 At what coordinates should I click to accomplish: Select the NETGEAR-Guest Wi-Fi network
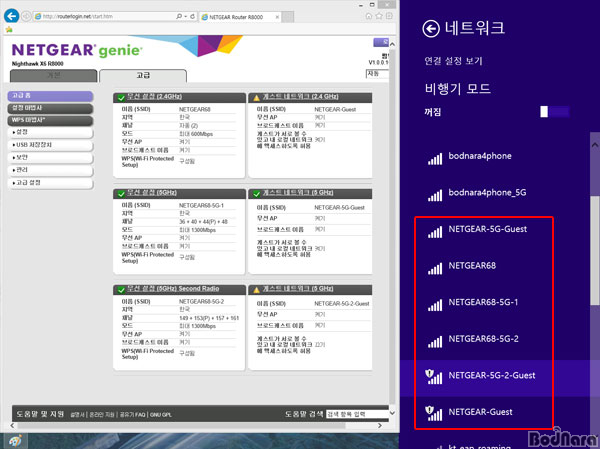(494, 412)
